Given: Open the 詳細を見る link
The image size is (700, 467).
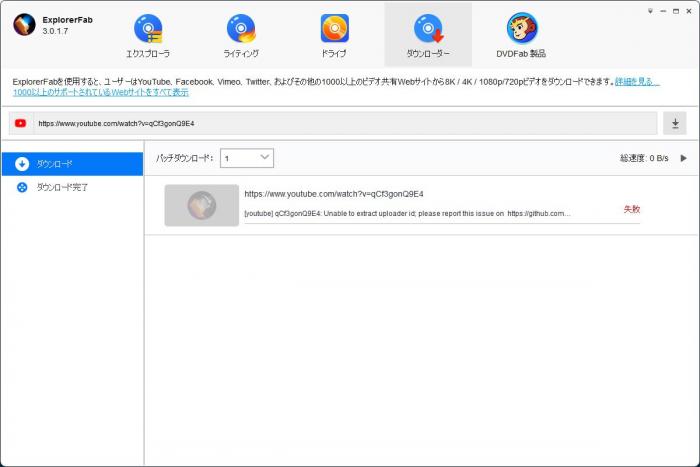Looking at the screenshot, I should coord(637,82).
